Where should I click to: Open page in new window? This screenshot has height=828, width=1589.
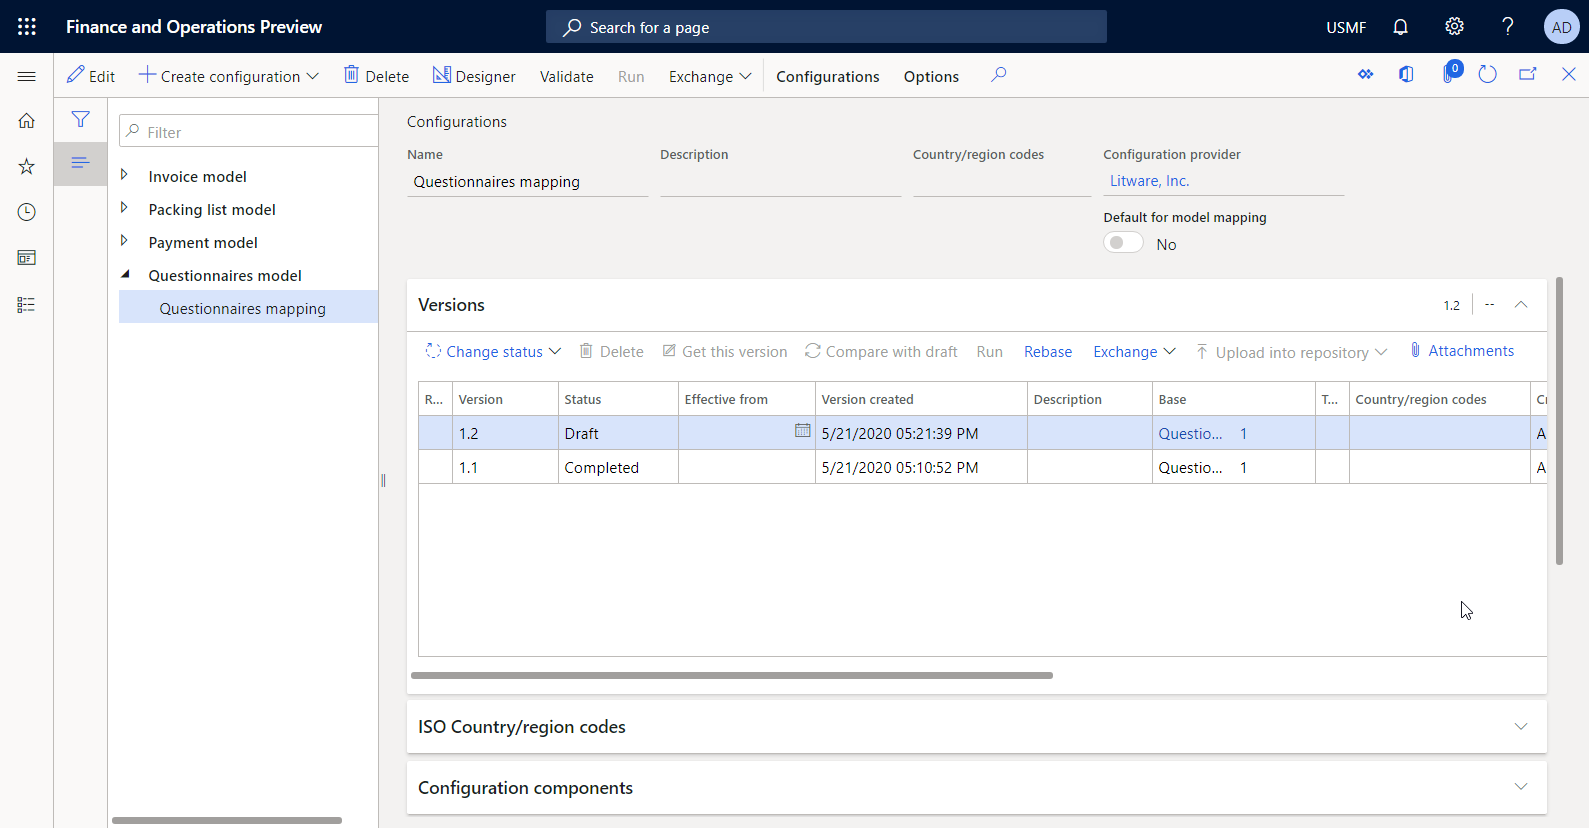pos(1528,75)
